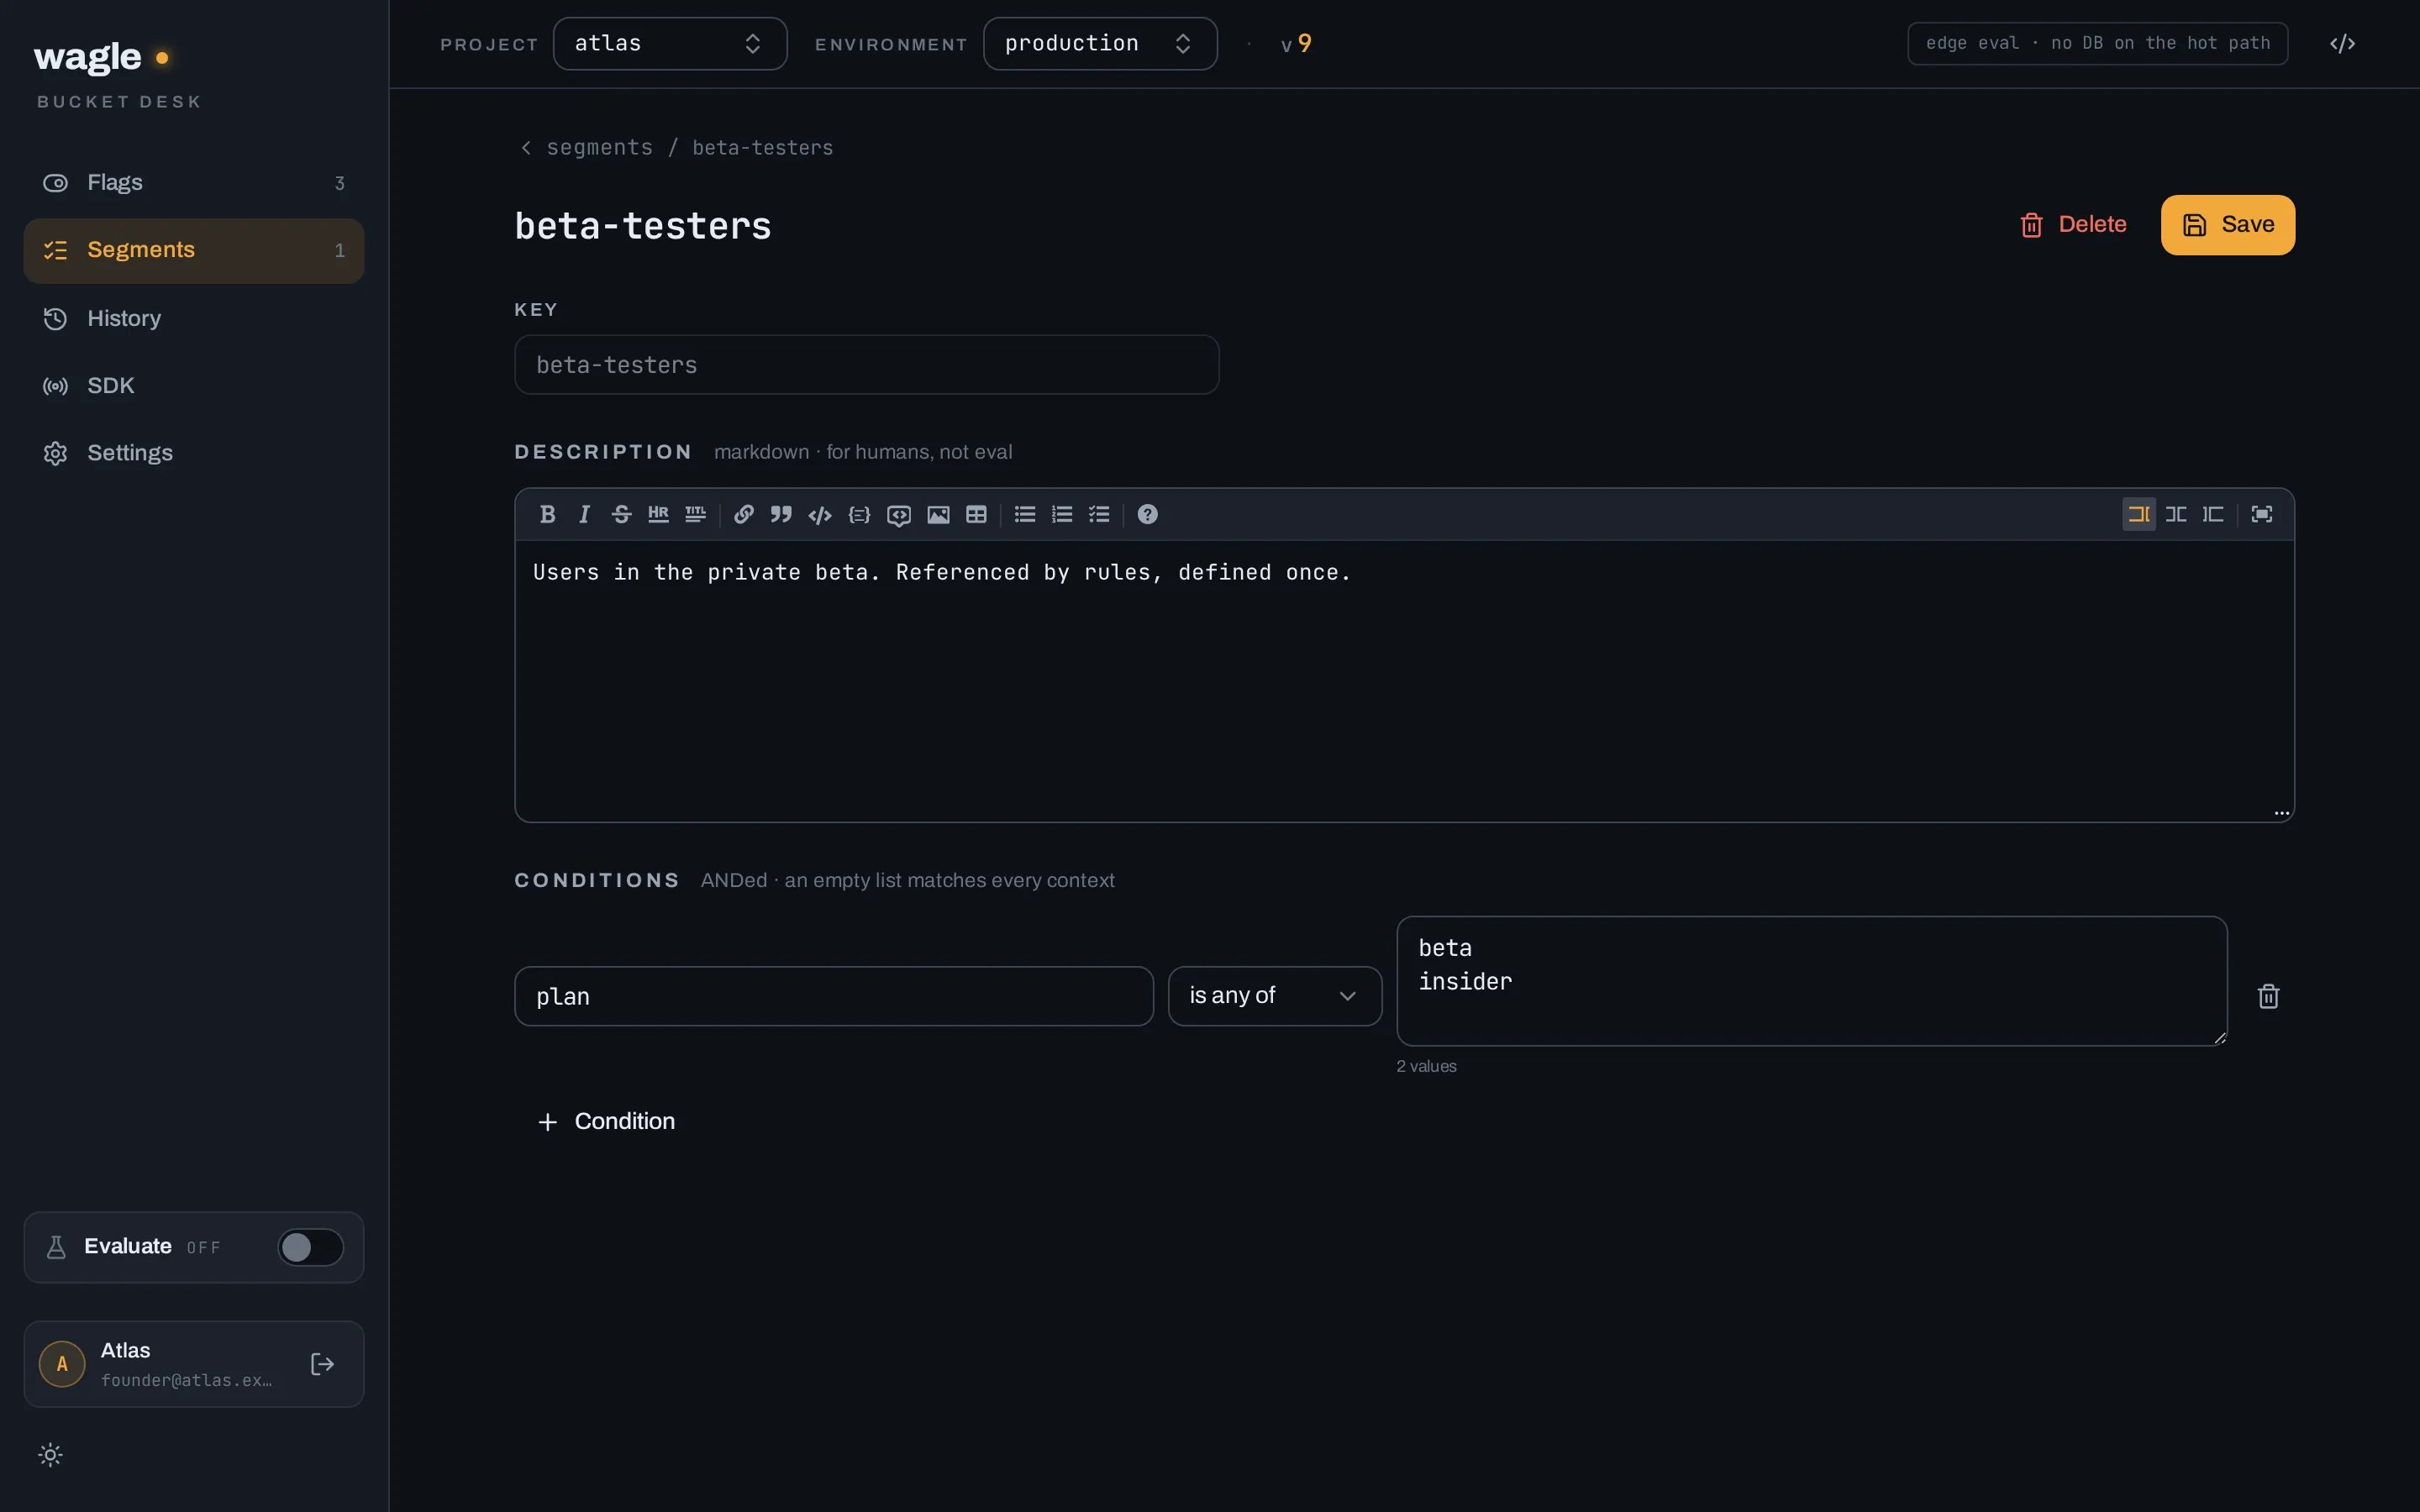The width and height of the screenshot is (2420, 1512).
Task: Insert code comment bubble icon
Action: [x=898, y=514]
